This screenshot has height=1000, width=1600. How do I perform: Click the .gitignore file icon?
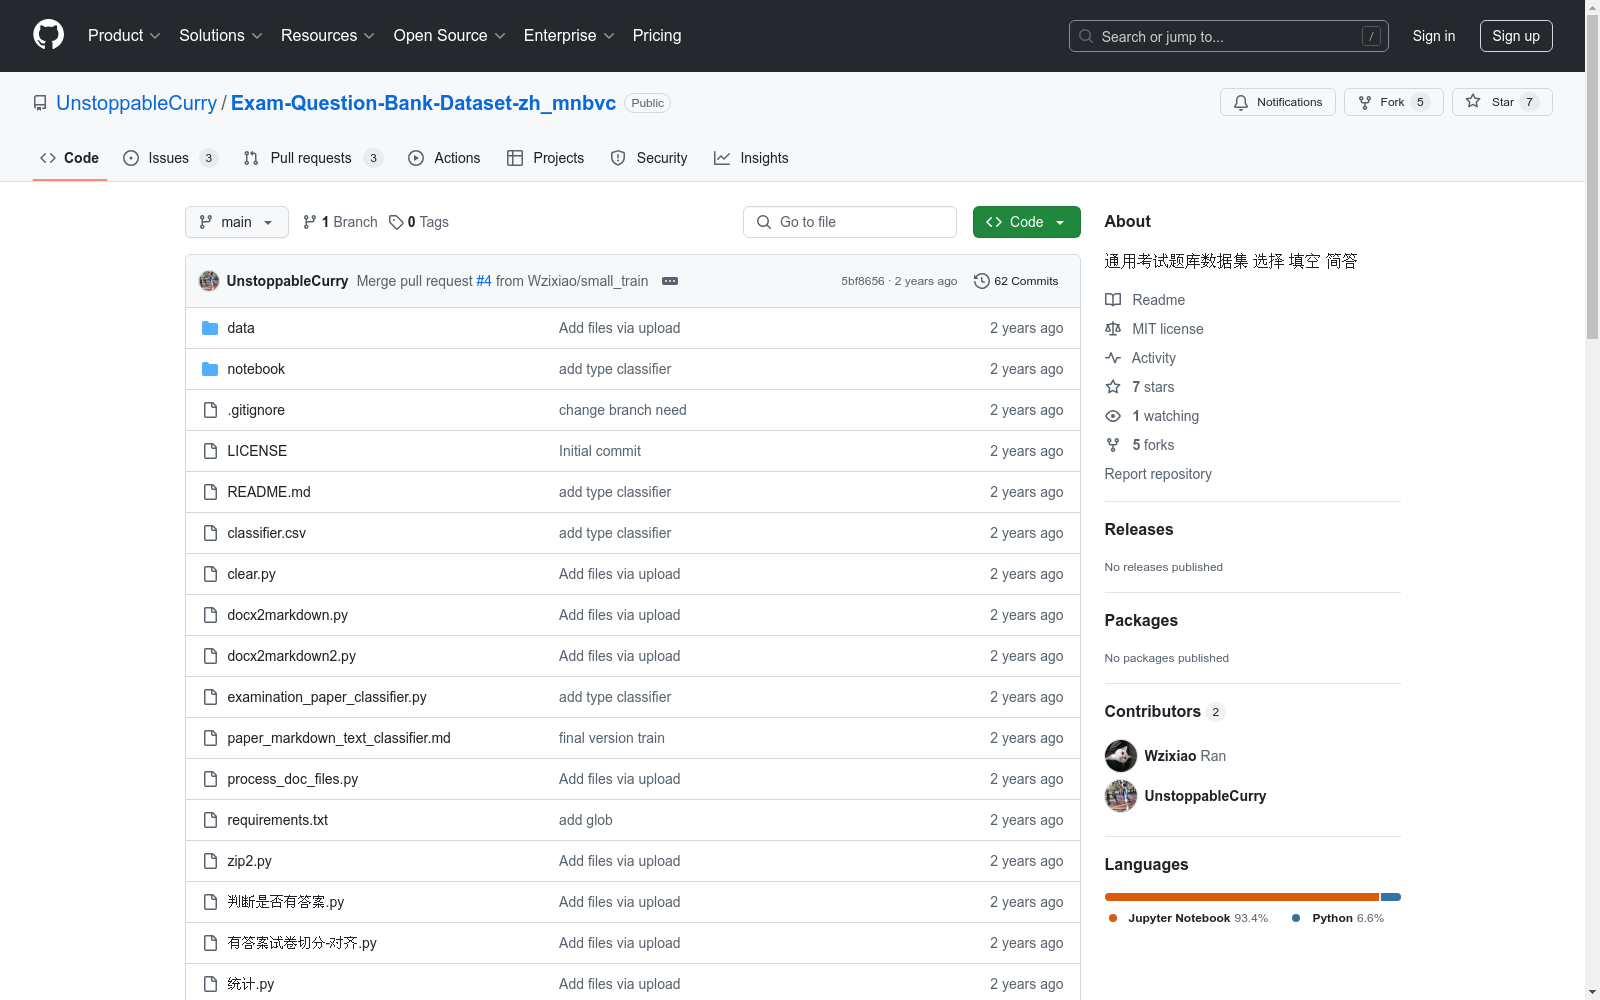point(210,410)
